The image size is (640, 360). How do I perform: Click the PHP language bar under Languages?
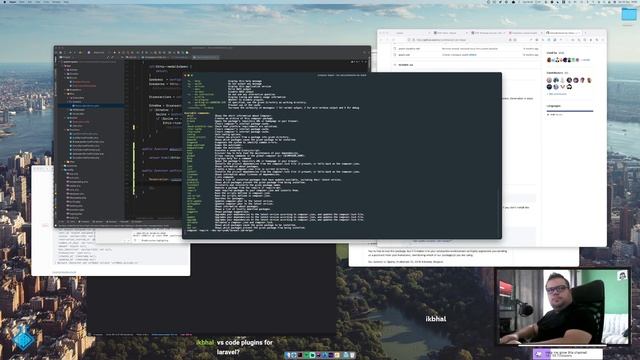[x=570, y=111]
